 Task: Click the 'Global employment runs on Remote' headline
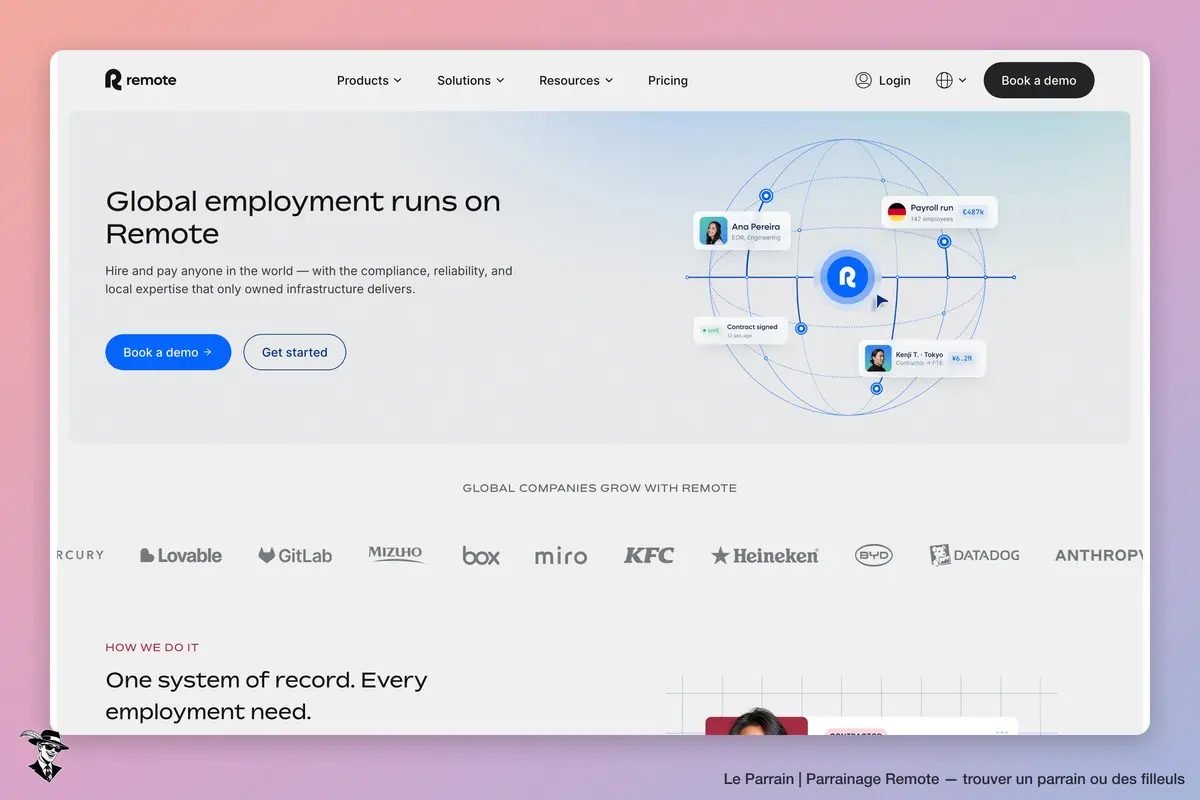click(303, 217)
